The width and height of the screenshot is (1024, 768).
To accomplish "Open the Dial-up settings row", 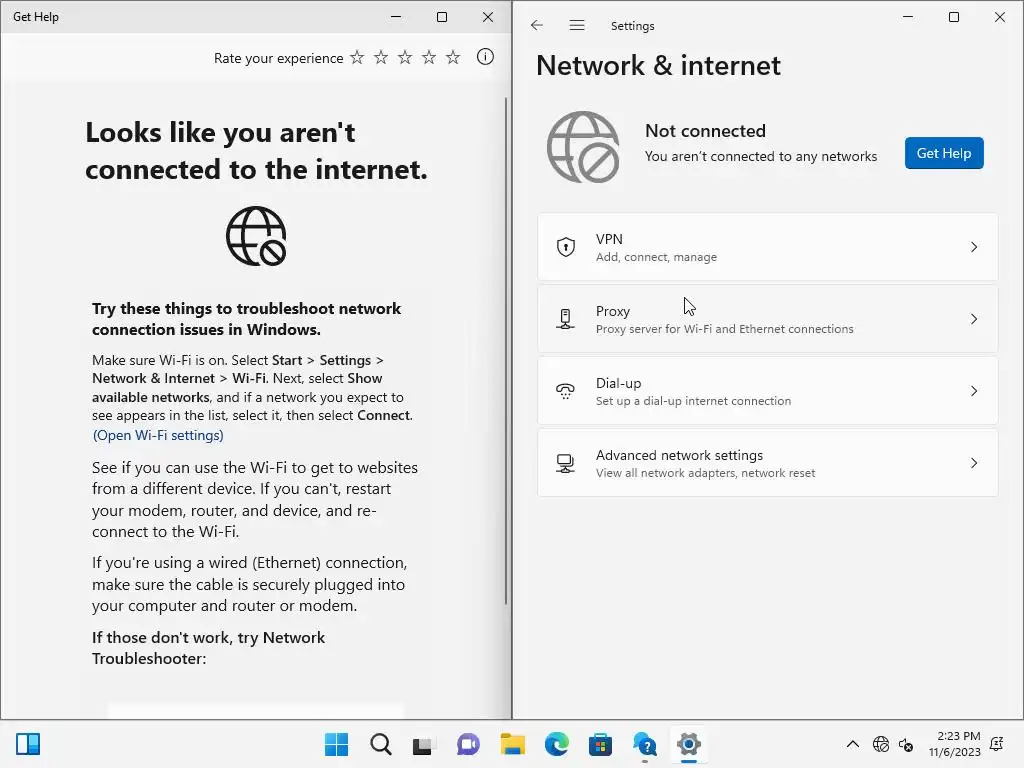I will (767, 391).
